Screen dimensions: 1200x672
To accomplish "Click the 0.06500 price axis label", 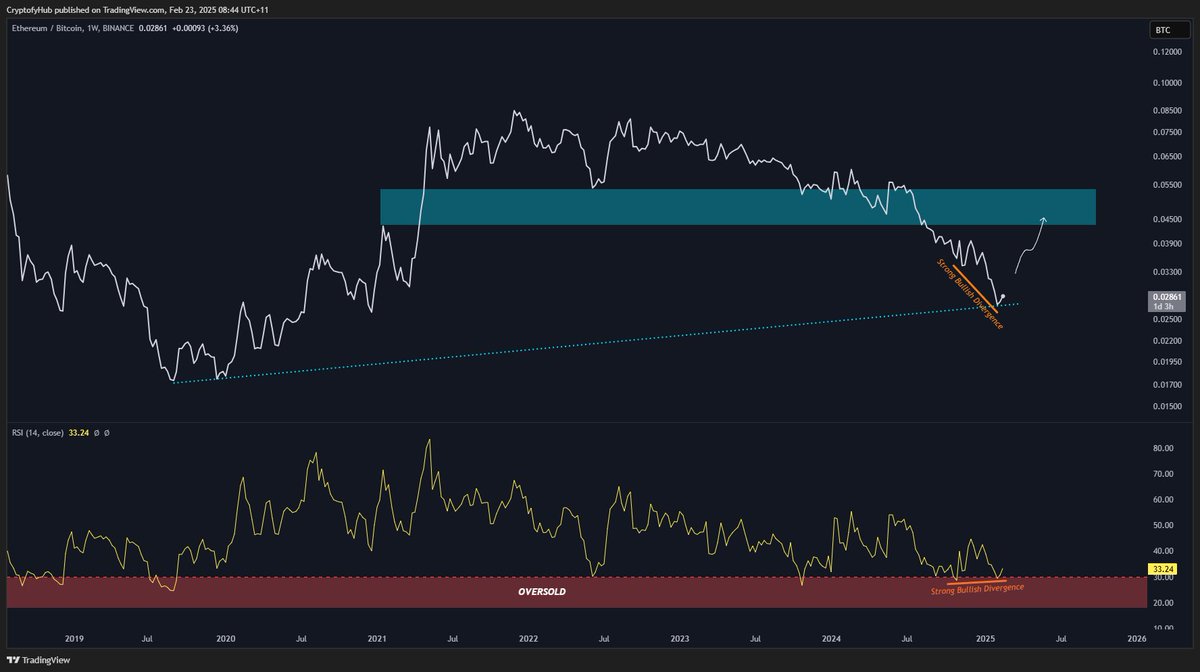I will pyautogui.click(x=1167, y=157).
